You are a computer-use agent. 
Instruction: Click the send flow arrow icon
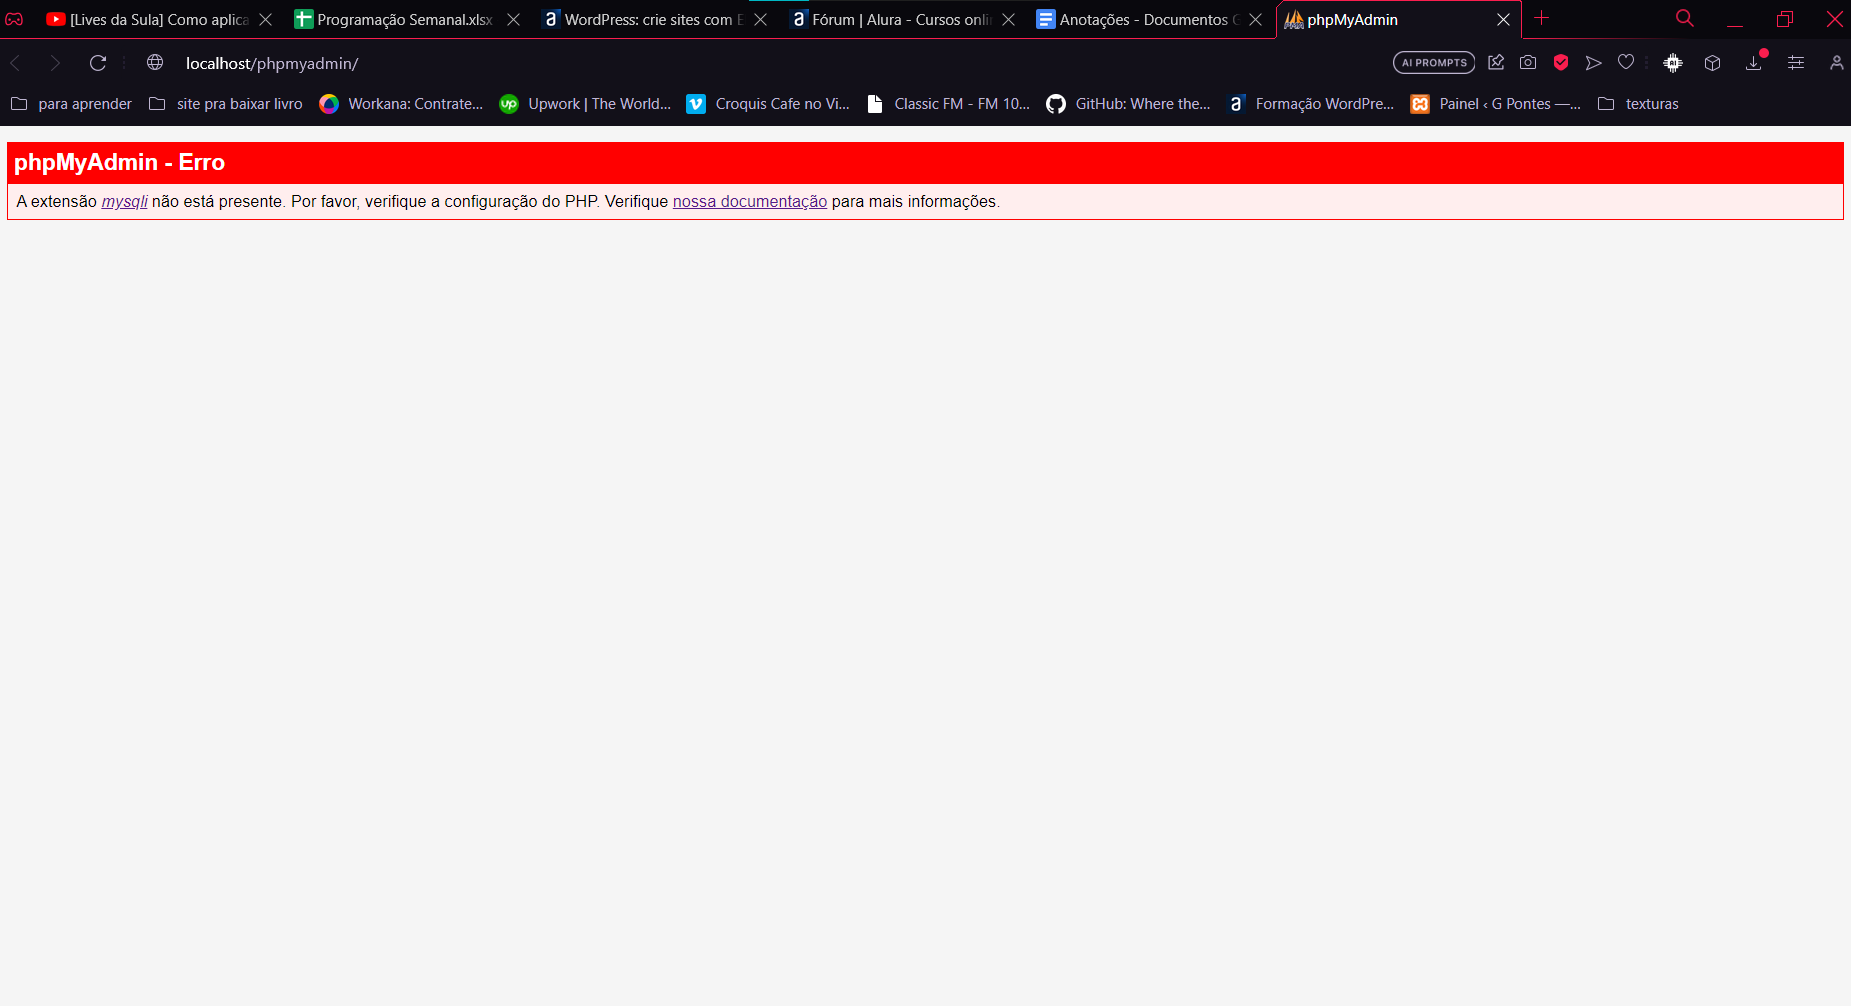click(x=1594, y=63)
